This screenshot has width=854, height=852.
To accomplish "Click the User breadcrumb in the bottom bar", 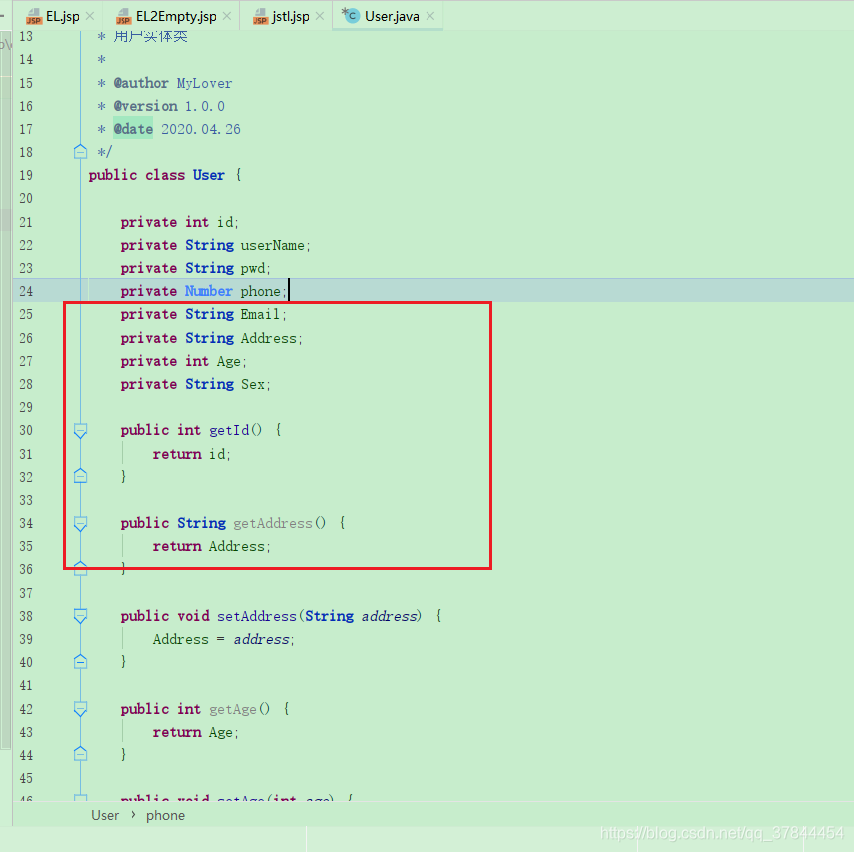I will click(105, 816).
